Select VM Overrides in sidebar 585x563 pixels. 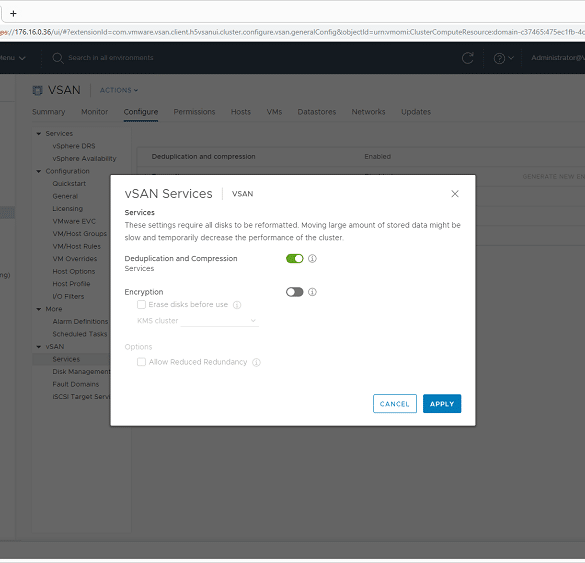coord(75,259)
